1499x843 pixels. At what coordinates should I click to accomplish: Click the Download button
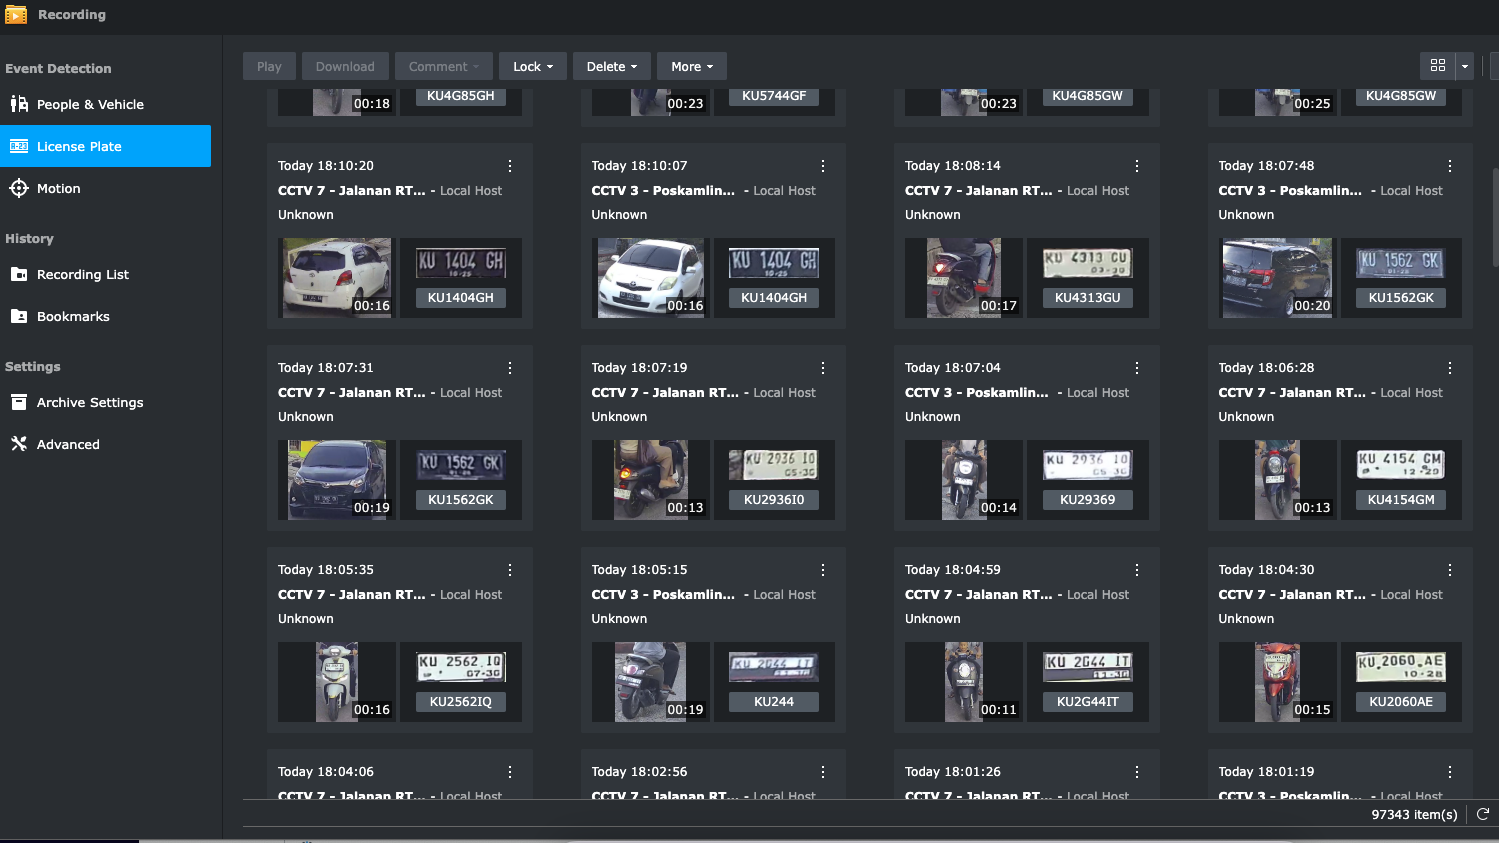pos(345,66)
